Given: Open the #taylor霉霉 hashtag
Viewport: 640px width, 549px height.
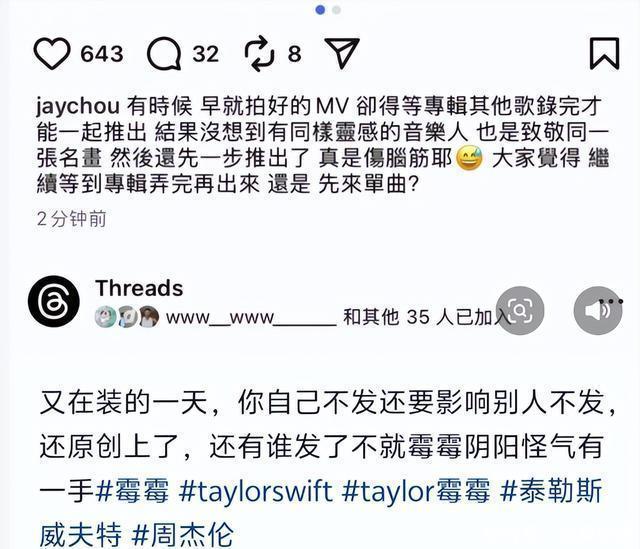Looking at the screenshot, I should [x=416, y=491].
